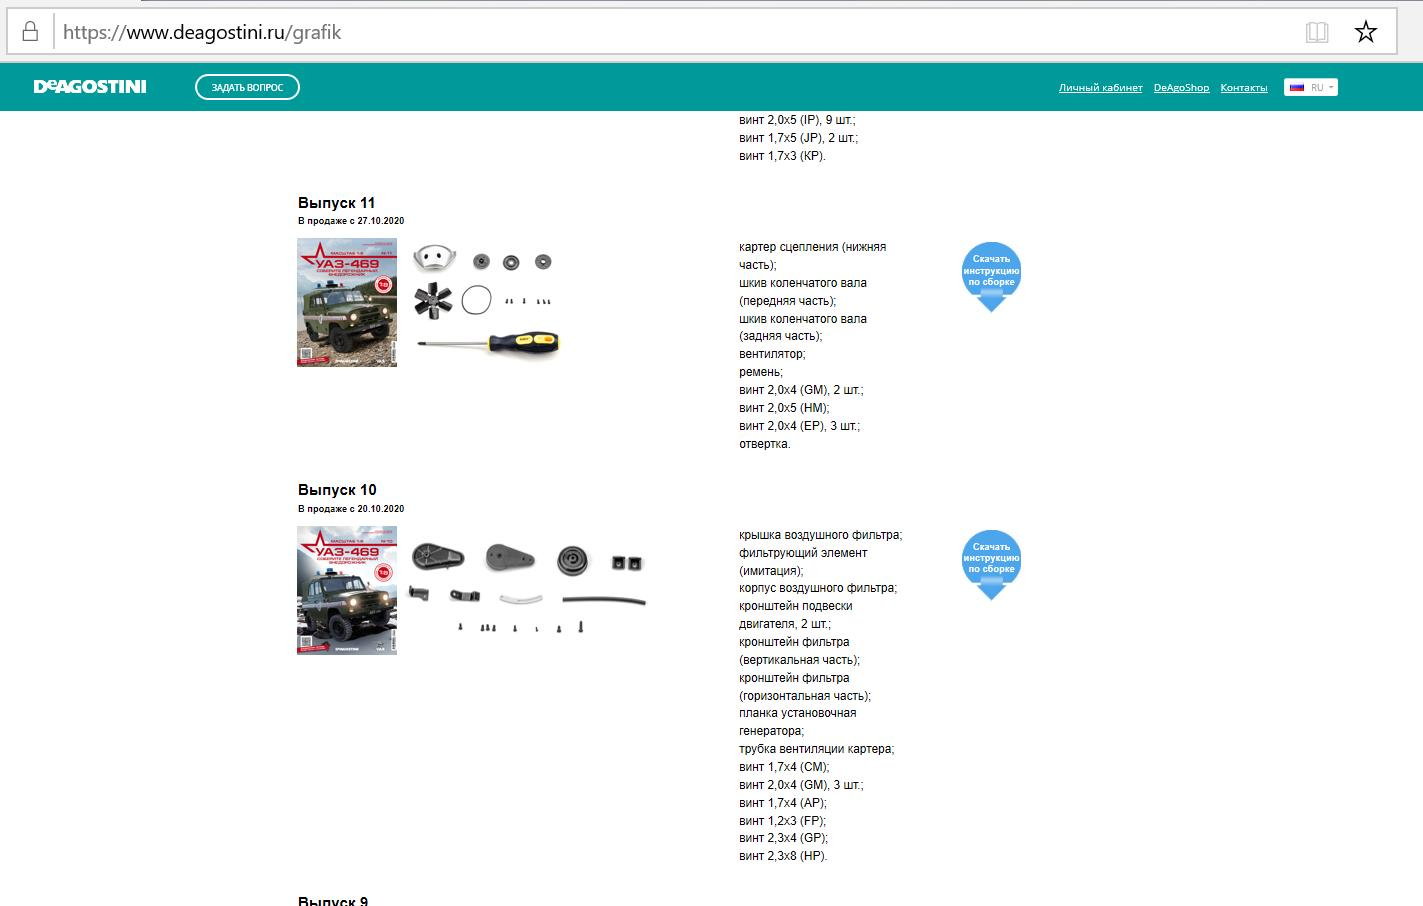Click 'корпус воздушного фильтра;' text
The image size is (1423, 906).
click(818, 588)
